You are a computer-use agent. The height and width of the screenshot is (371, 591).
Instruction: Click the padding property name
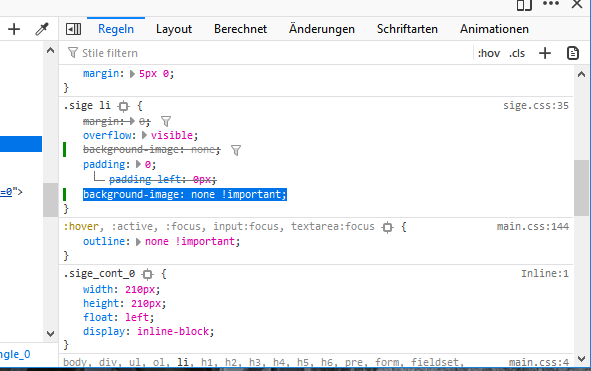[x=104, y=164]
